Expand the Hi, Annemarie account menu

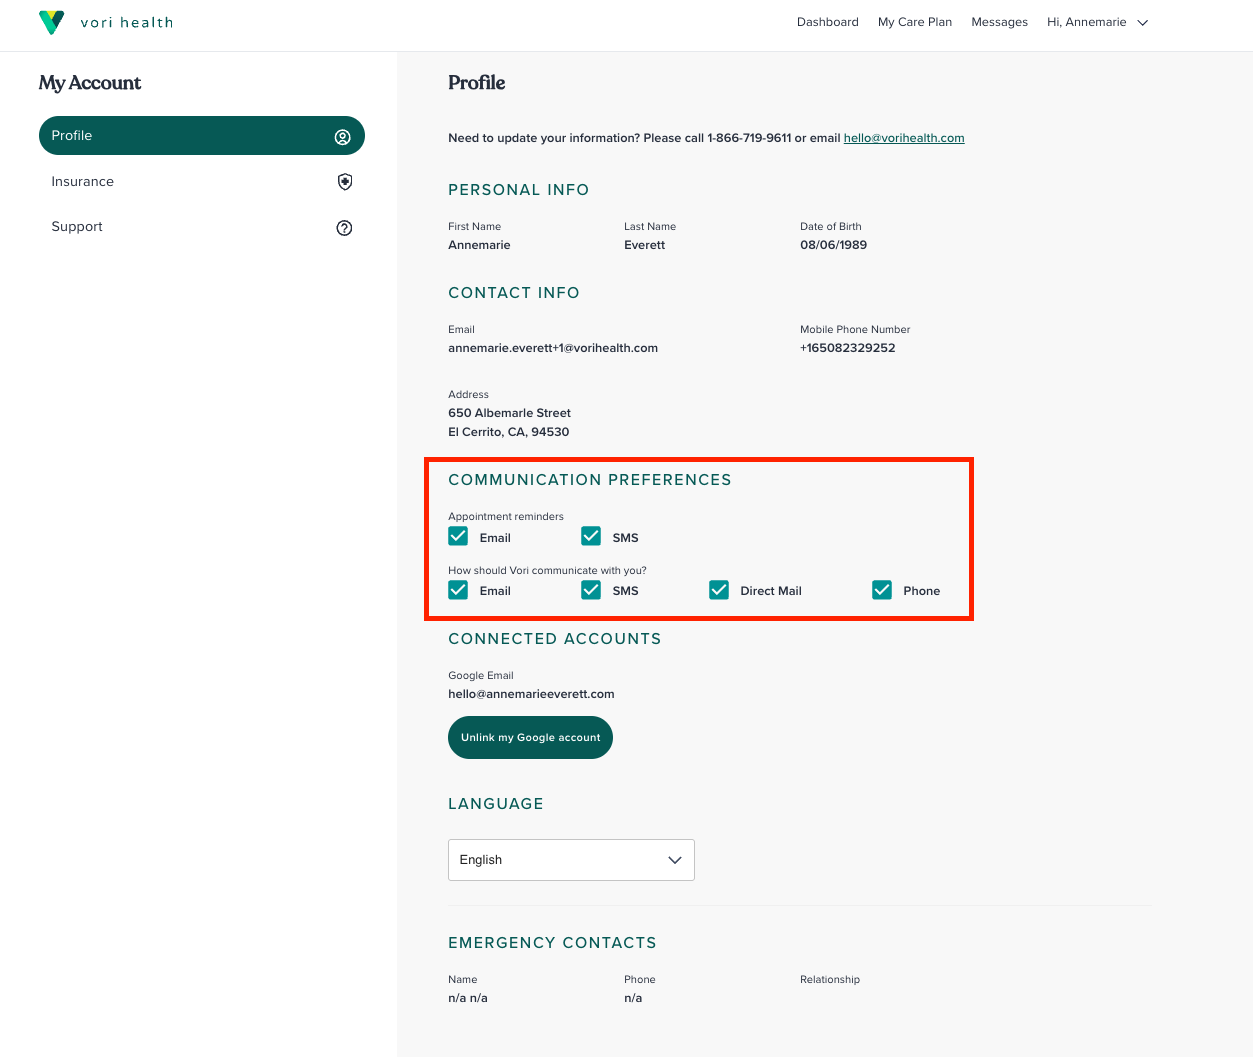coord(1086,22)
